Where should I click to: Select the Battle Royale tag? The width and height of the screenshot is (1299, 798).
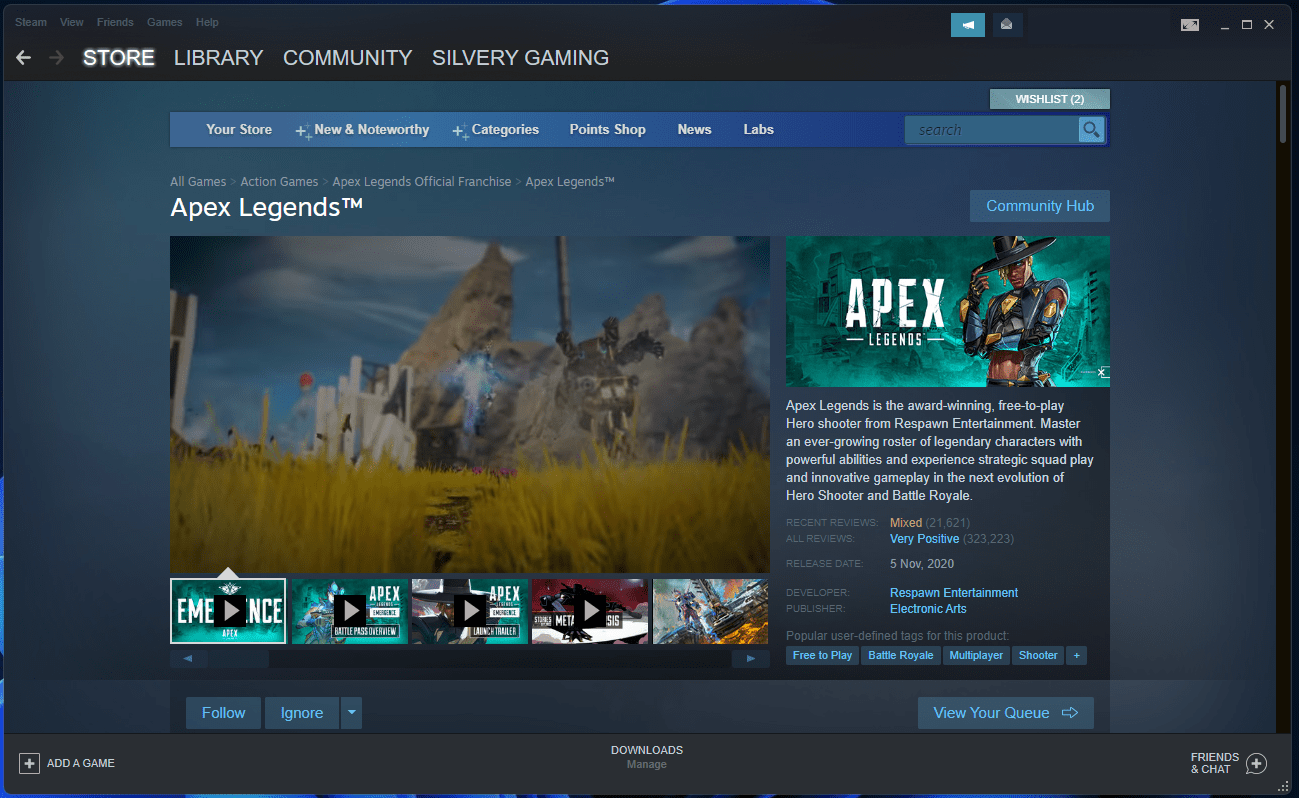pyautogui.click(x=901, y=655)
